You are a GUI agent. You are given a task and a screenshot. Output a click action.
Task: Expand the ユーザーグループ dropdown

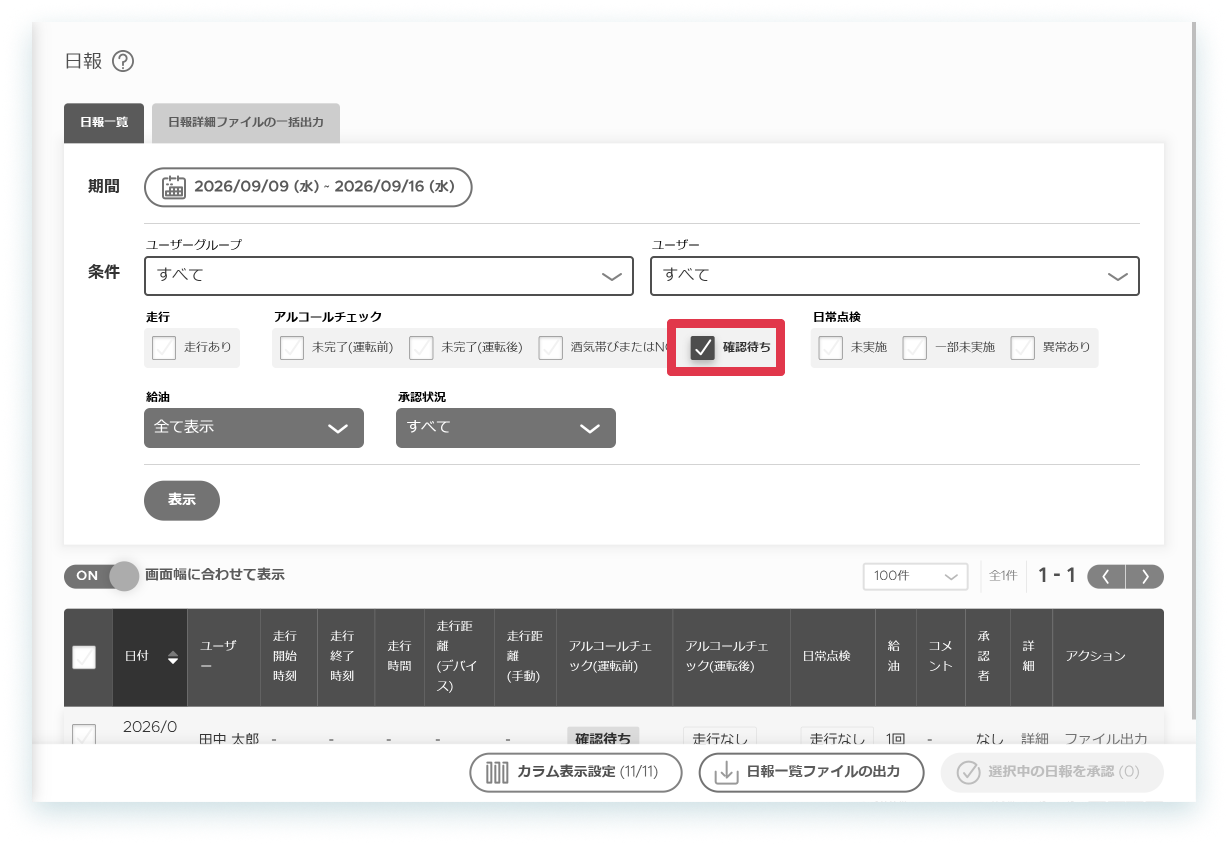[389, 276]
